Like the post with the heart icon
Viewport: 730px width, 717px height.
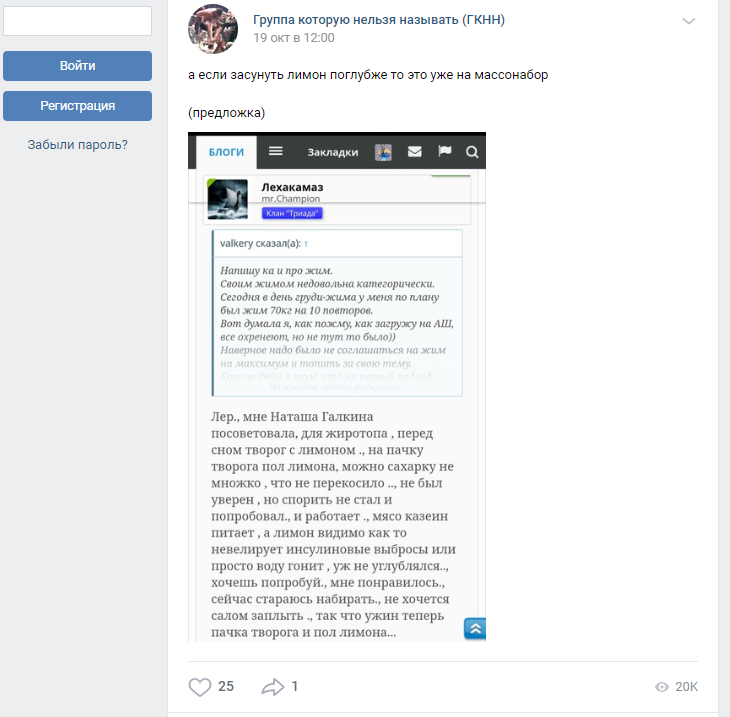pos(200,687)
